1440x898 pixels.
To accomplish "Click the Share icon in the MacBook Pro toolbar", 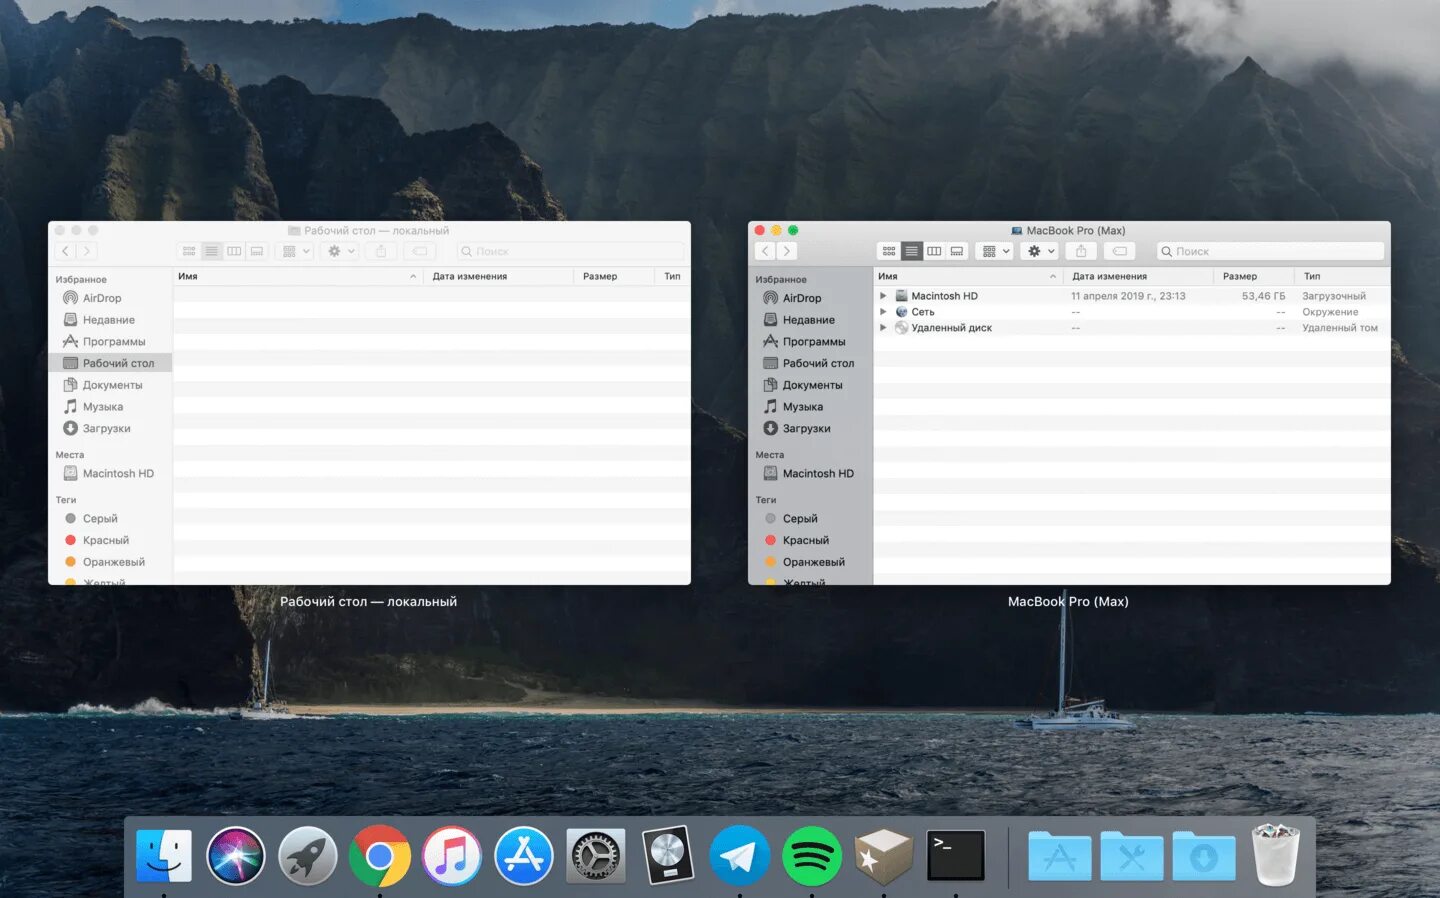I will 1081,251.
